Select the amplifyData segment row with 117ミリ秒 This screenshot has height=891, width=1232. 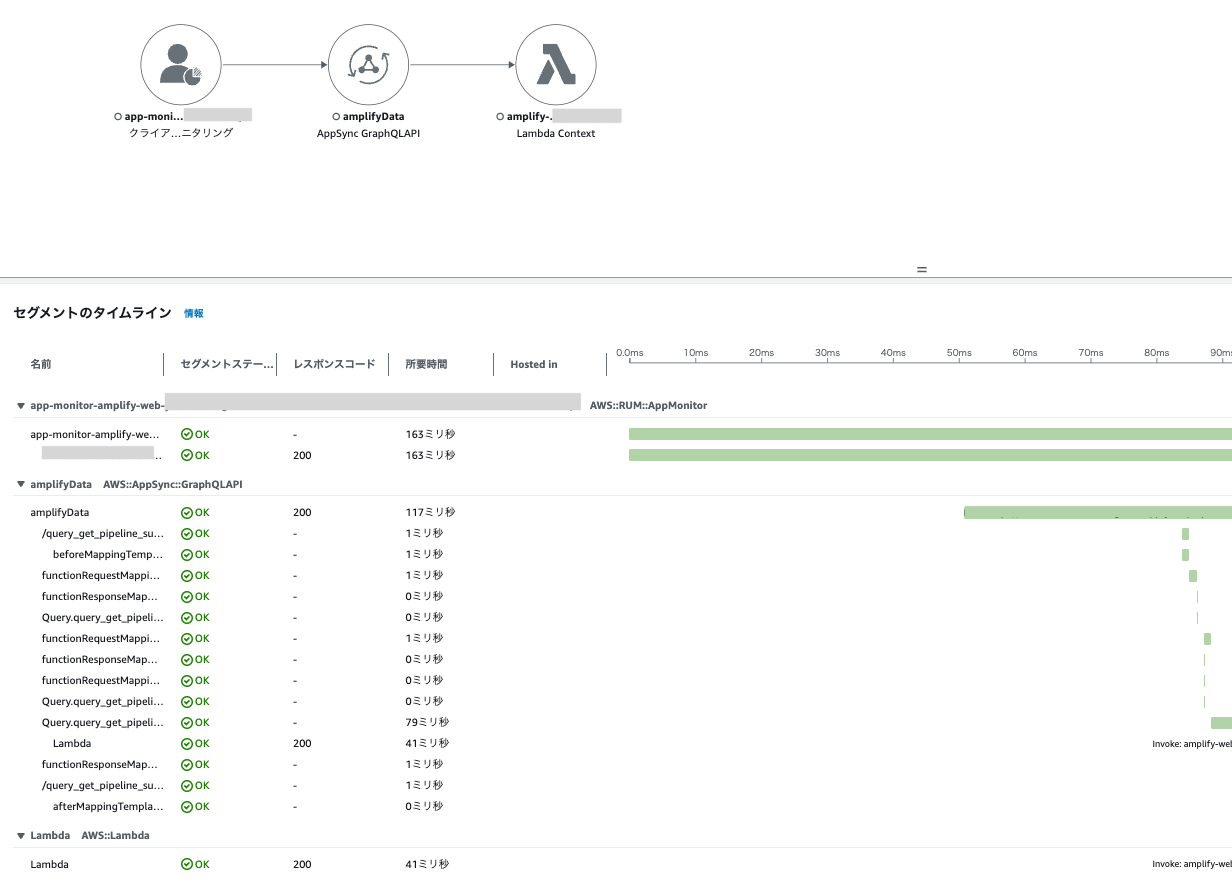[60, 512]
